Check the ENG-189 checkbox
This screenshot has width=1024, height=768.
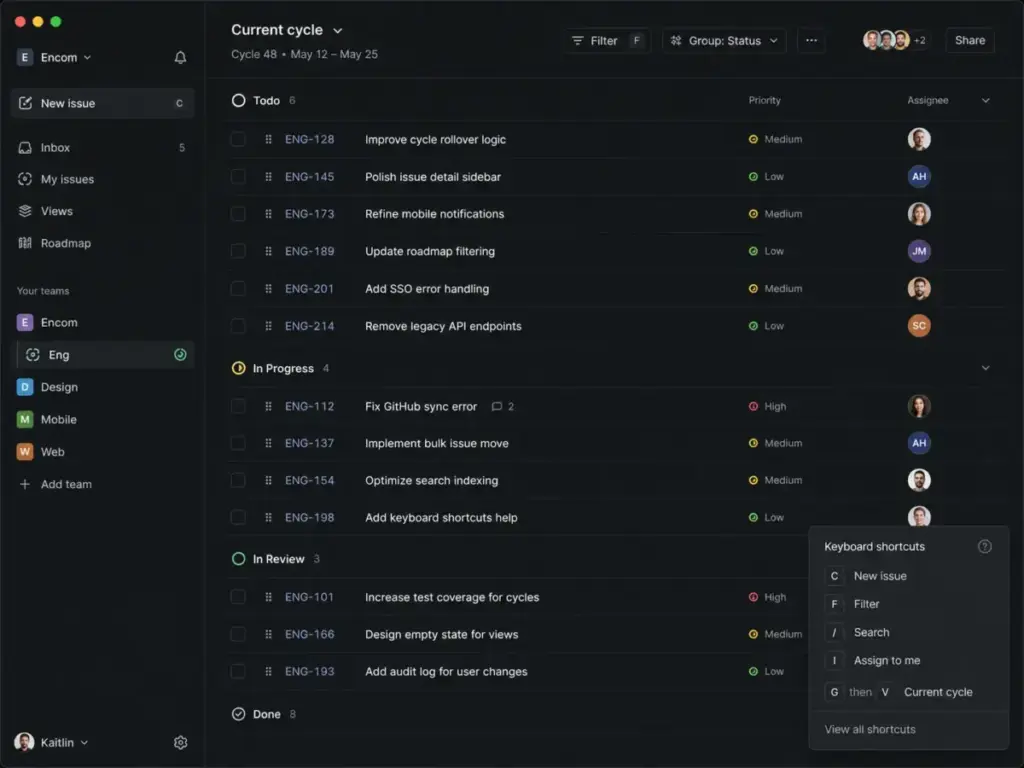click(238, 251)
